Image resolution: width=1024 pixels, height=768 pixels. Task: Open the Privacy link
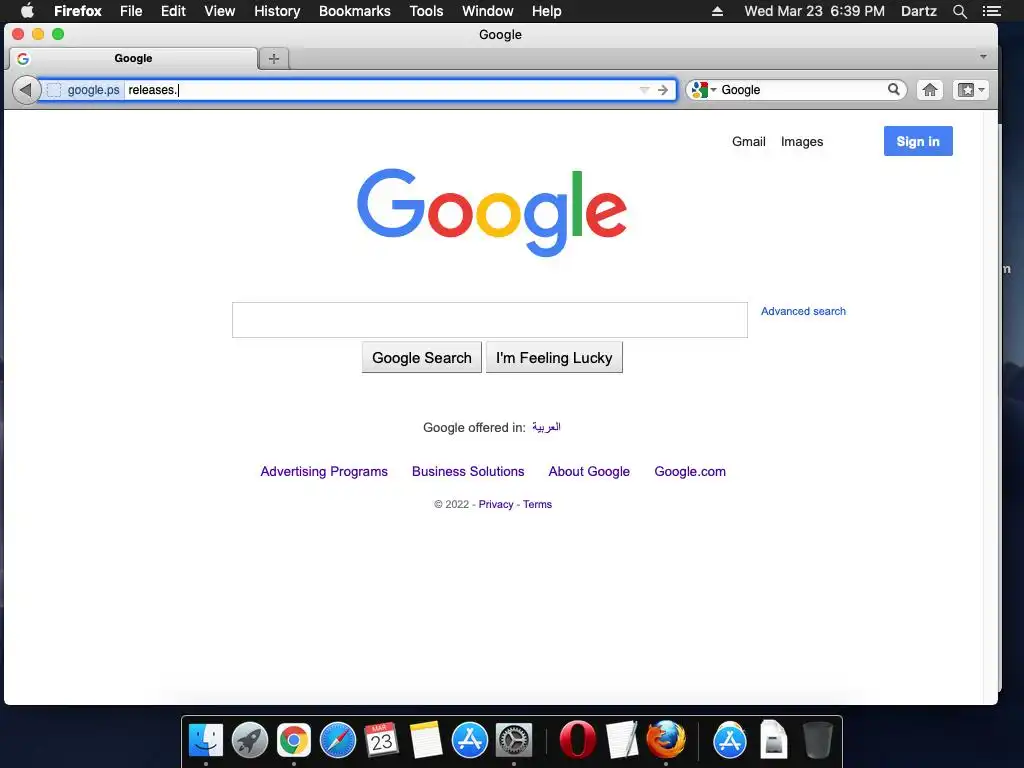point(496,504)
